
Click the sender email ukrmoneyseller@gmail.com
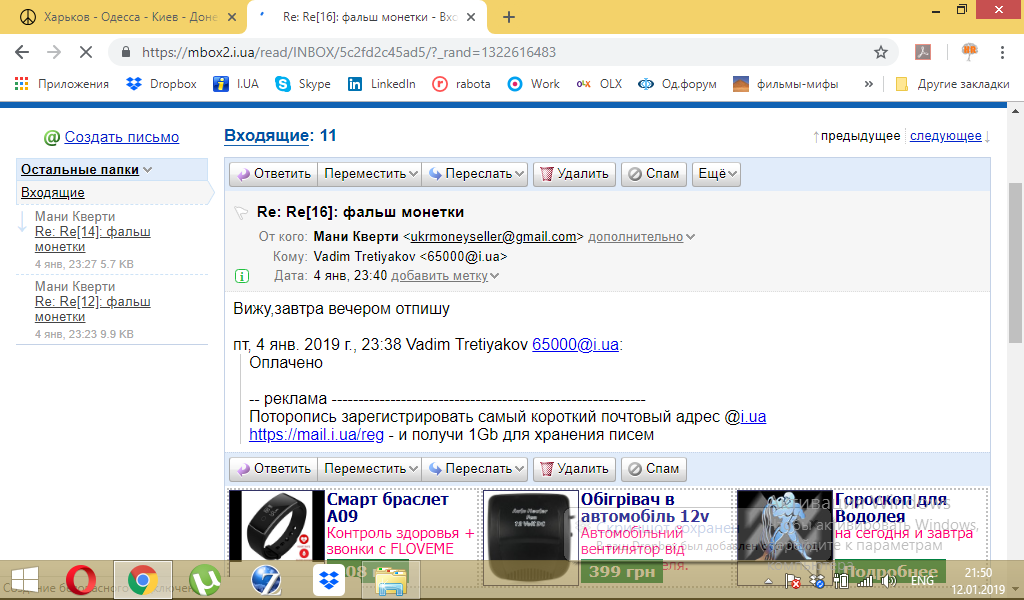pyautogui.click(x=493, y=237)
